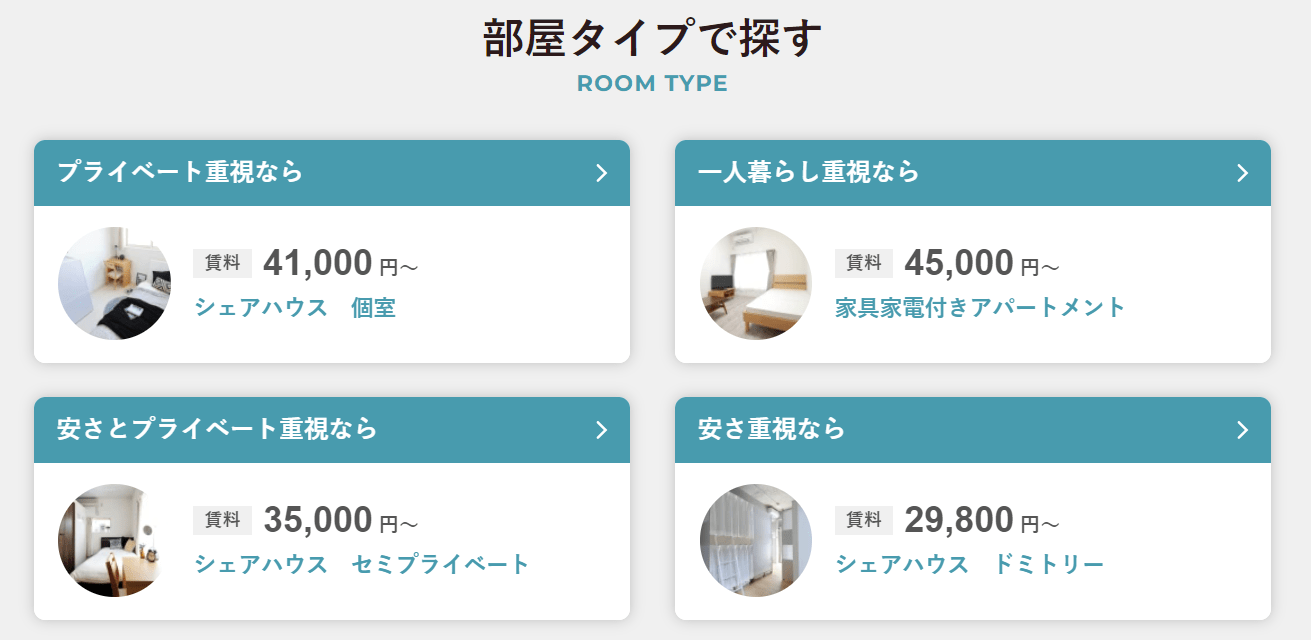Select the 安さ重視なら header bar

point(973,430)
